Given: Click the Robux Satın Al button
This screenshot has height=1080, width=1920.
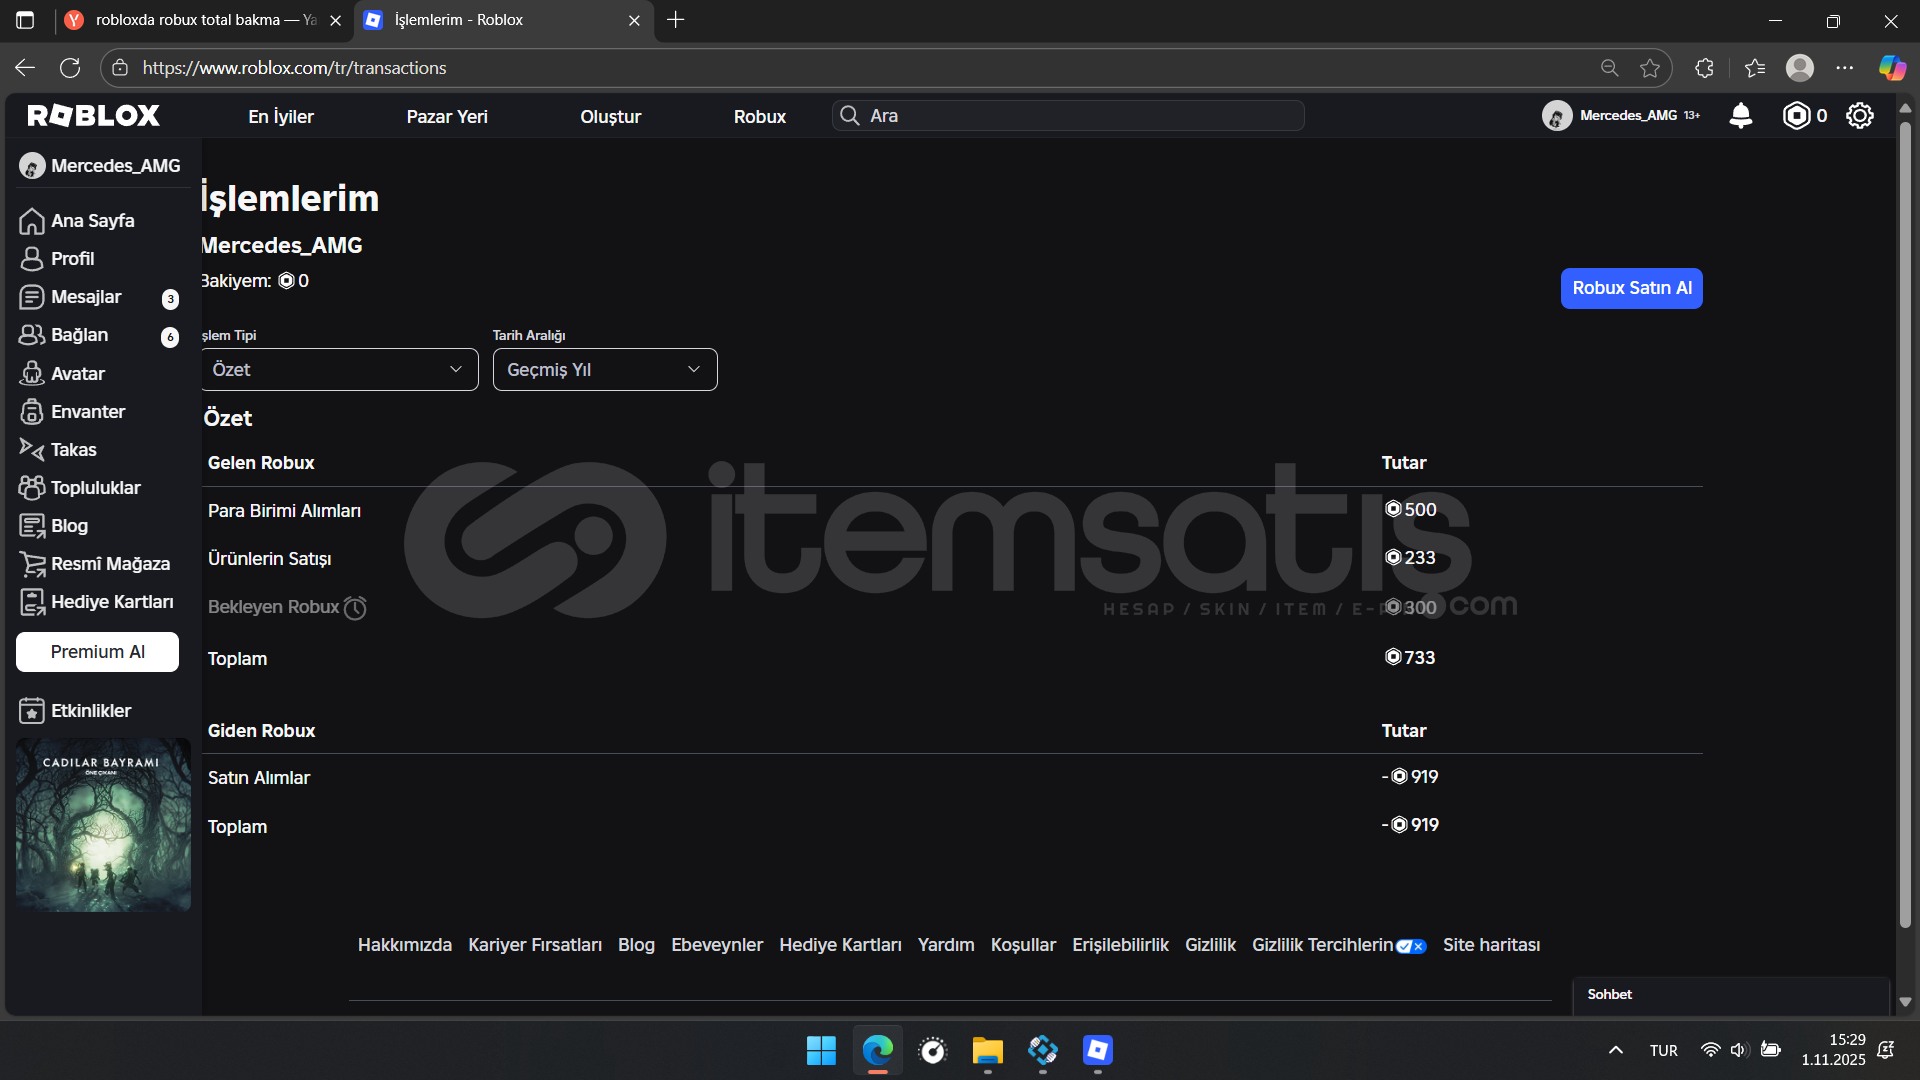Looking at the screenshot, I should (1631, 288).
